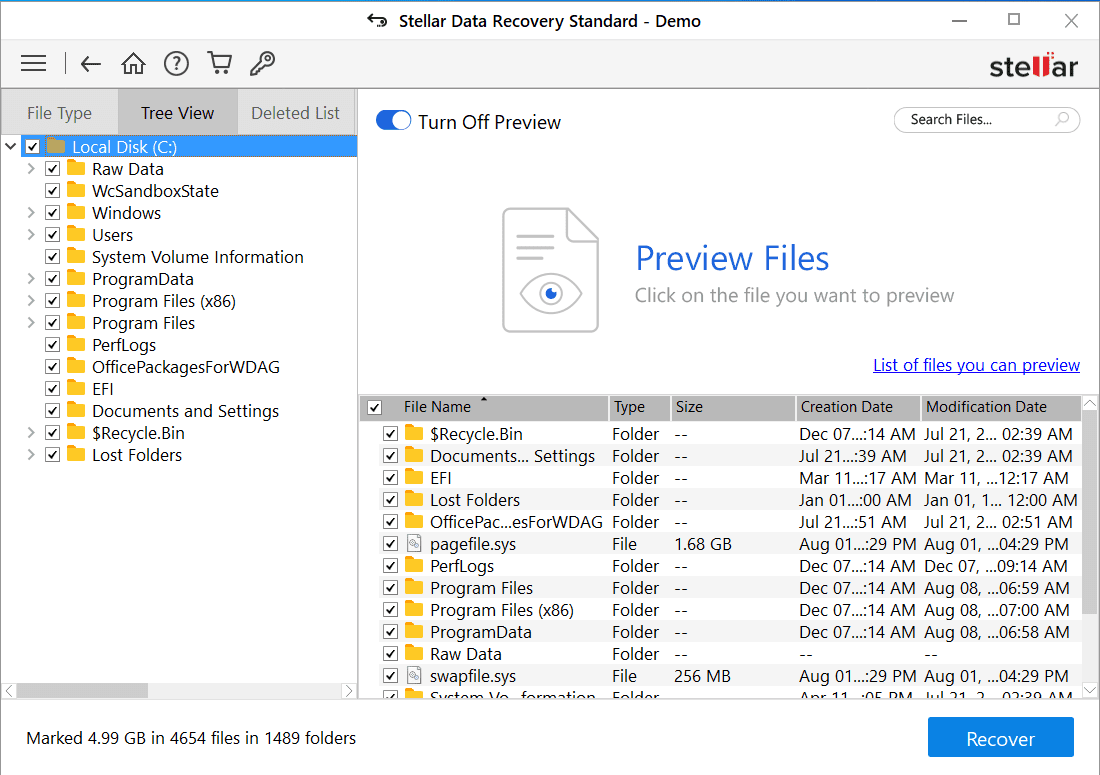Open the List of files you can preview link
1100x775 pixels.
pos(976,365)
